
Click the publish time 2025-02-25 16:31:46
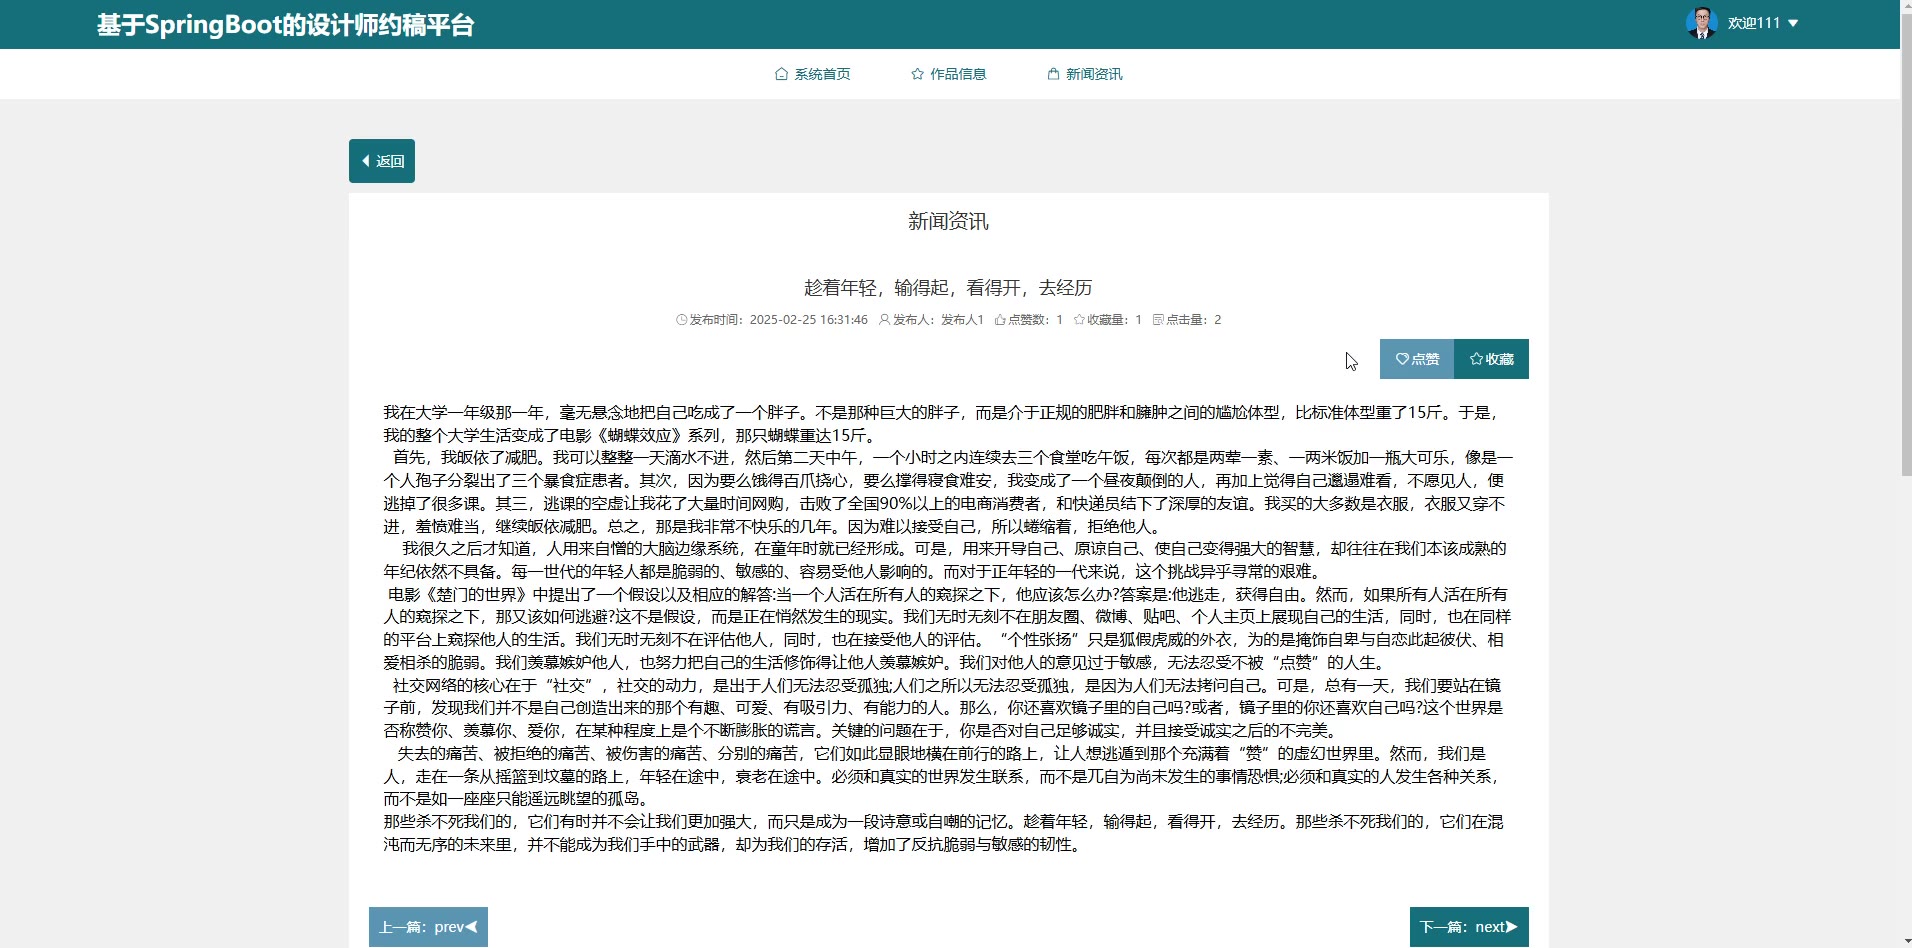[x=808, y=320]
